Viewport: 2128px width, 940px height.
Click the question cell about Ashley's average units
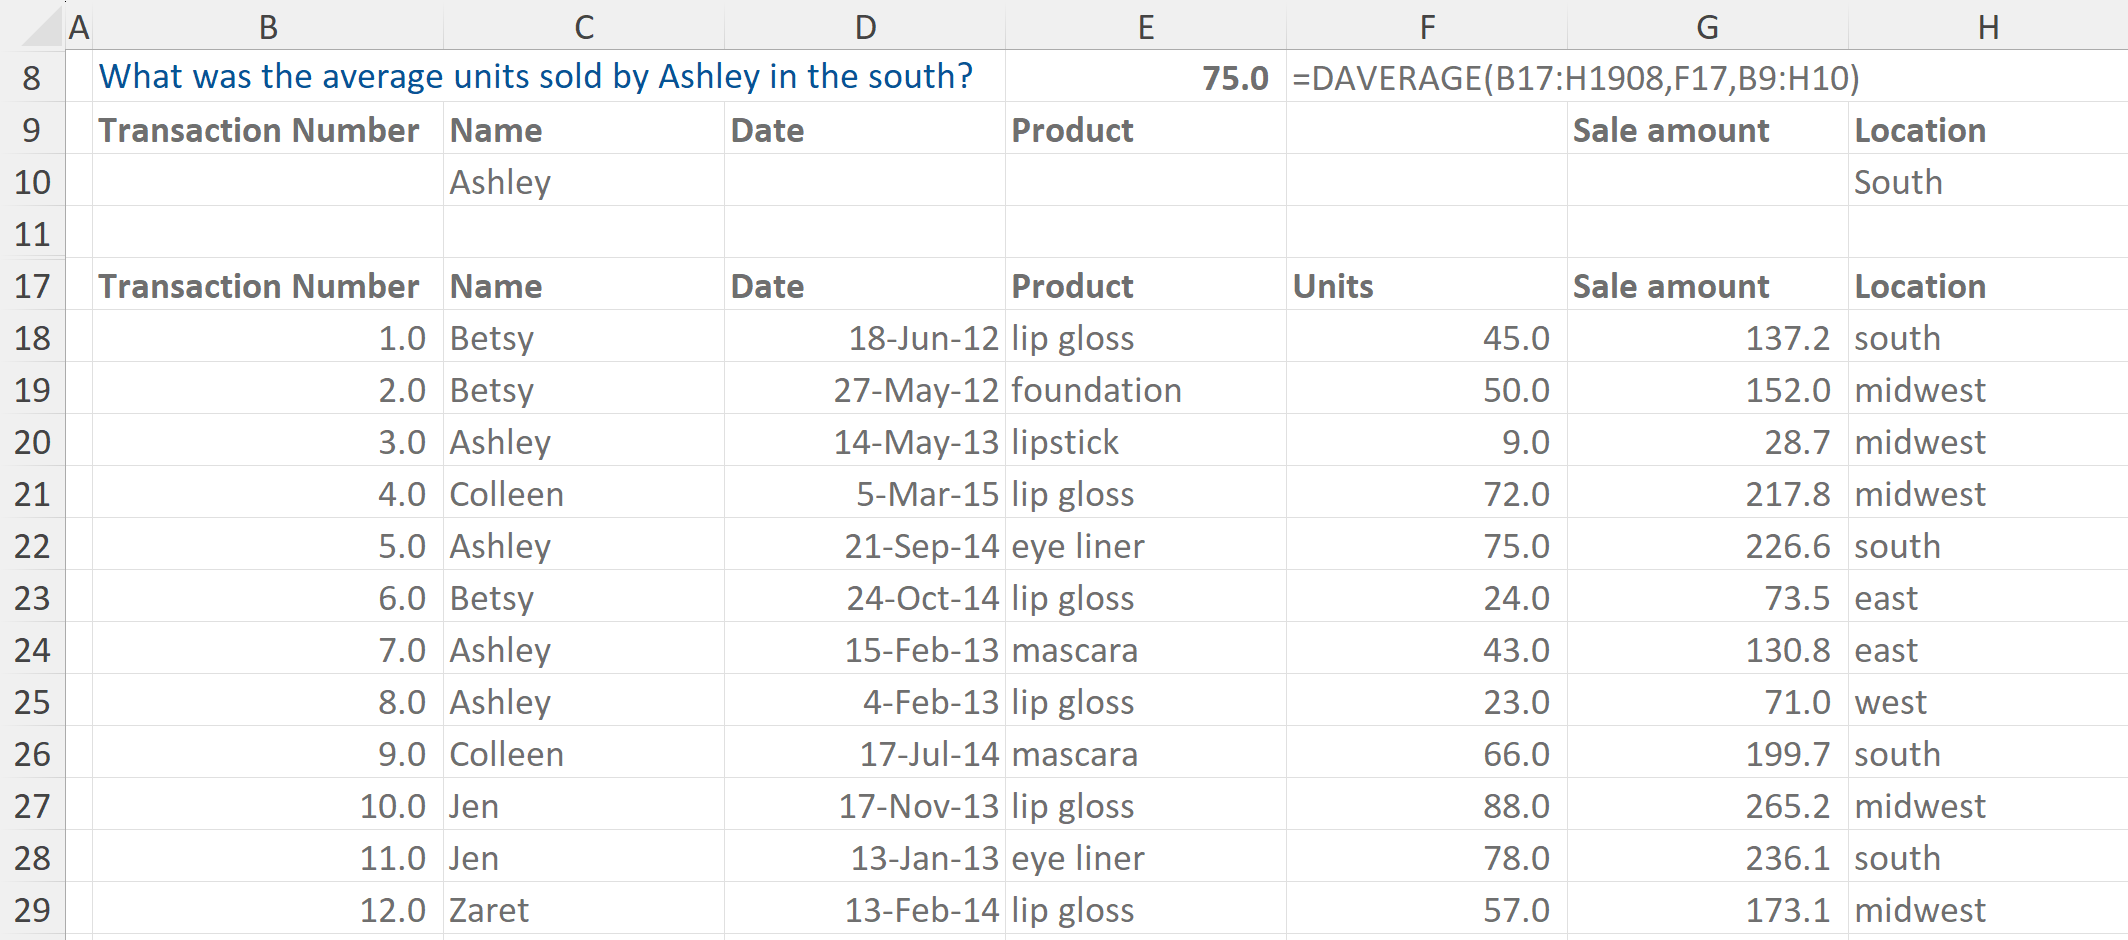[536, 77]
